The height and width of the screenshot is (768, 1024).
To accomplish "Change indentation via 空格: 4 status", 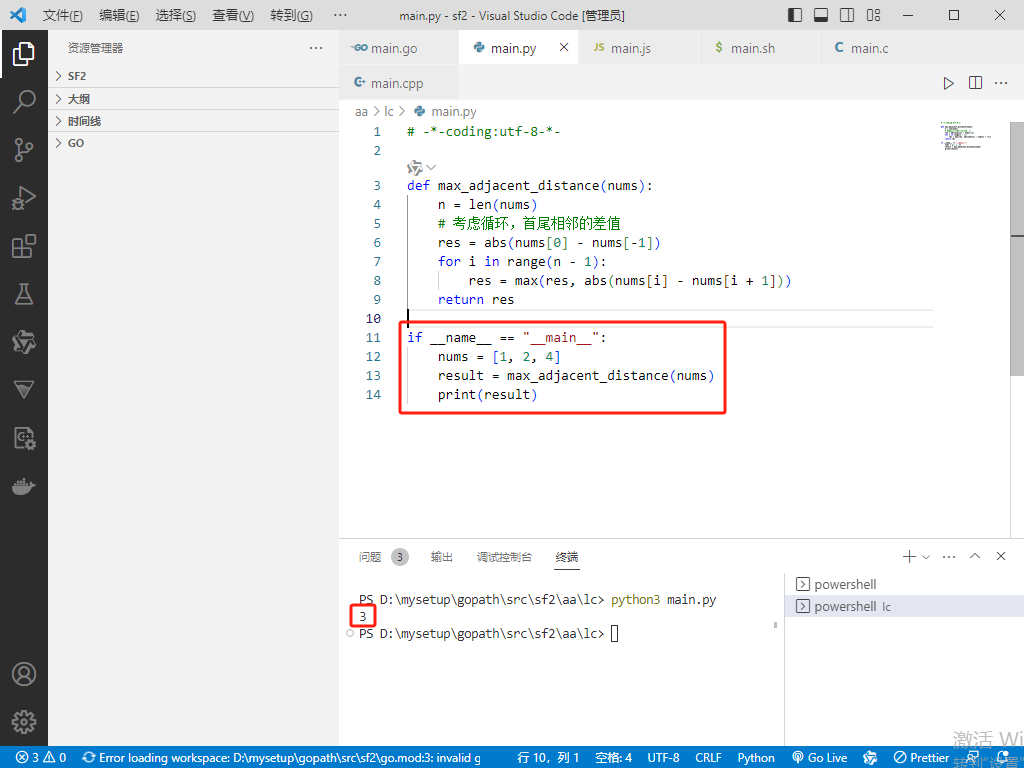I will tap(613, 758).
